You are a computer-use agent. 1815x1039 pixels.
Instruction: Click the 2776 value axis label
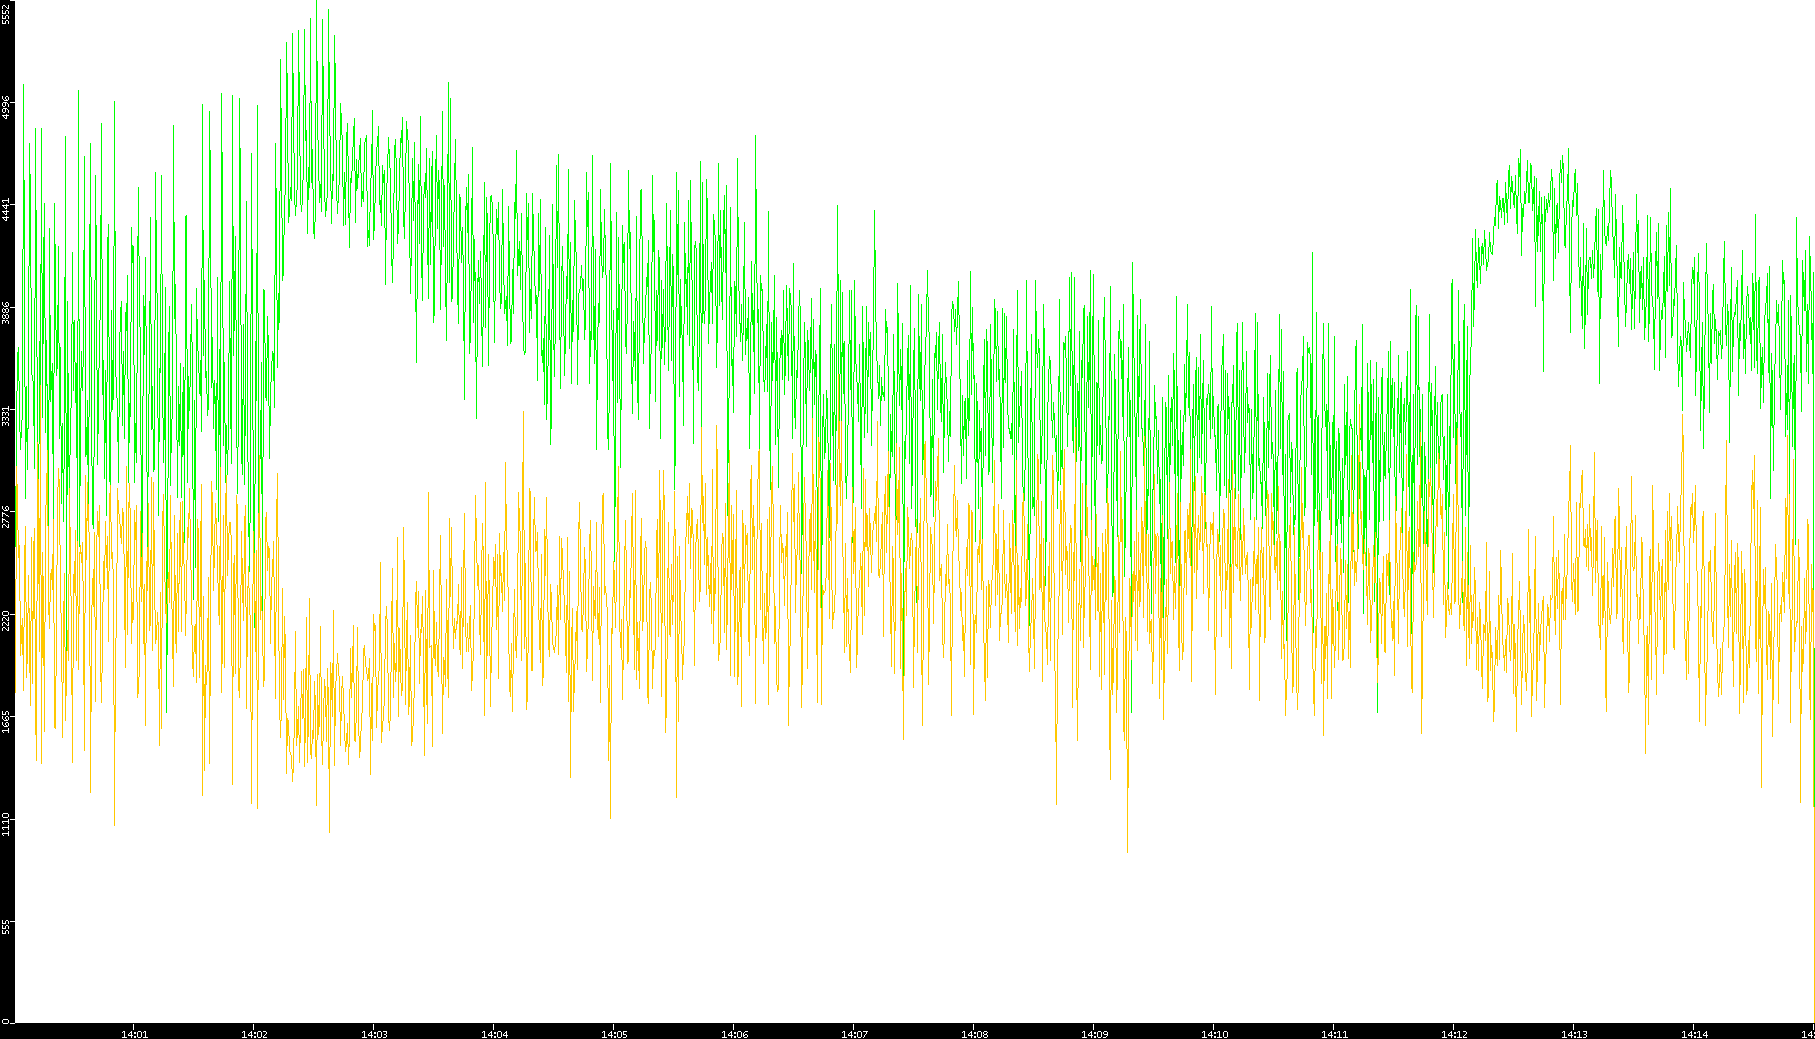(7, 518)
